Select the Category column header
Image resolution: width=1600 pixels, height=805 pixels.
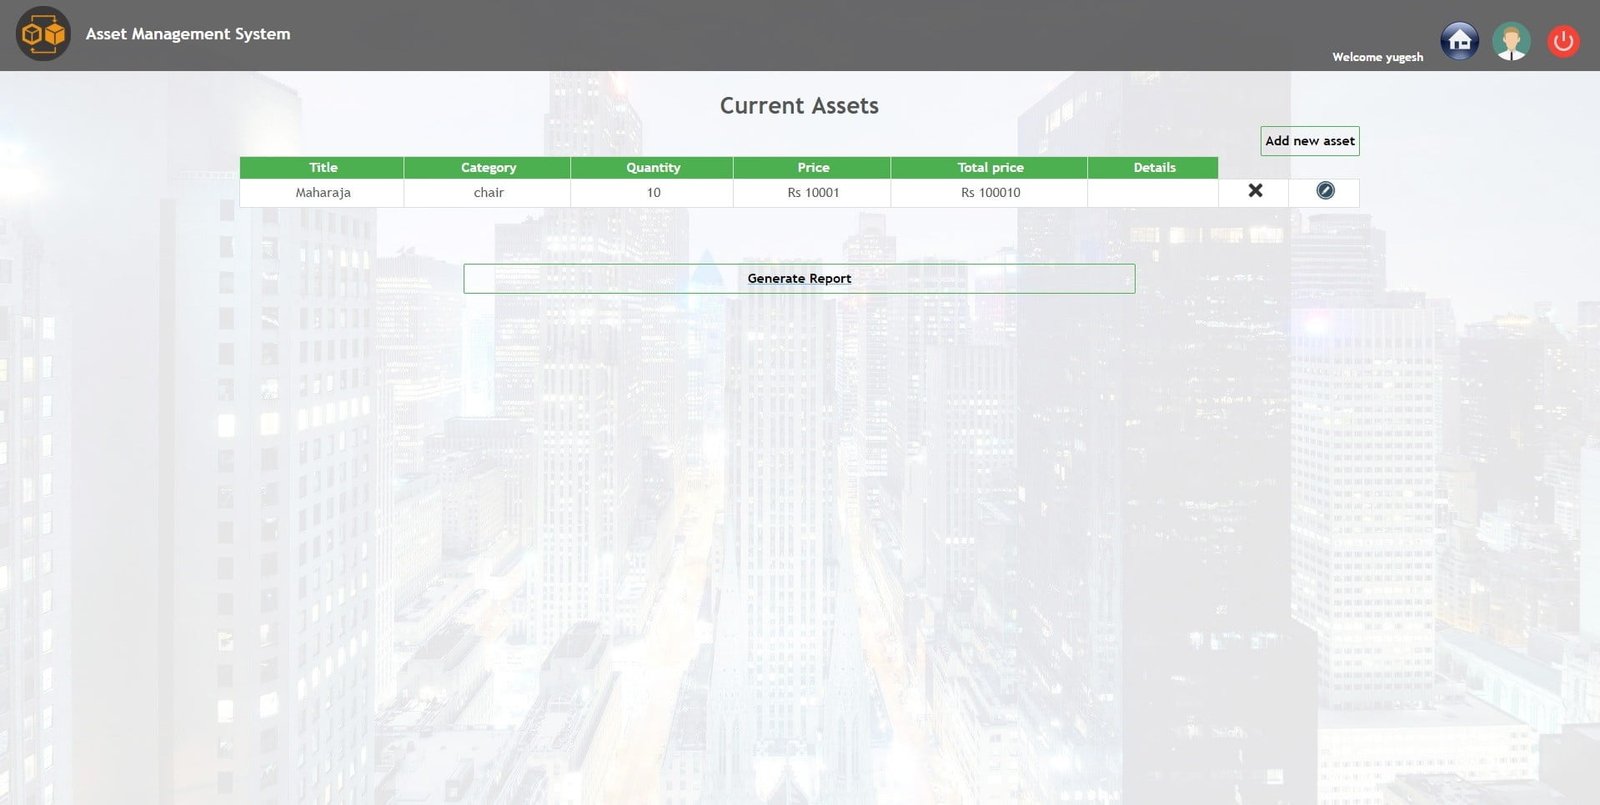pos(488,168)
